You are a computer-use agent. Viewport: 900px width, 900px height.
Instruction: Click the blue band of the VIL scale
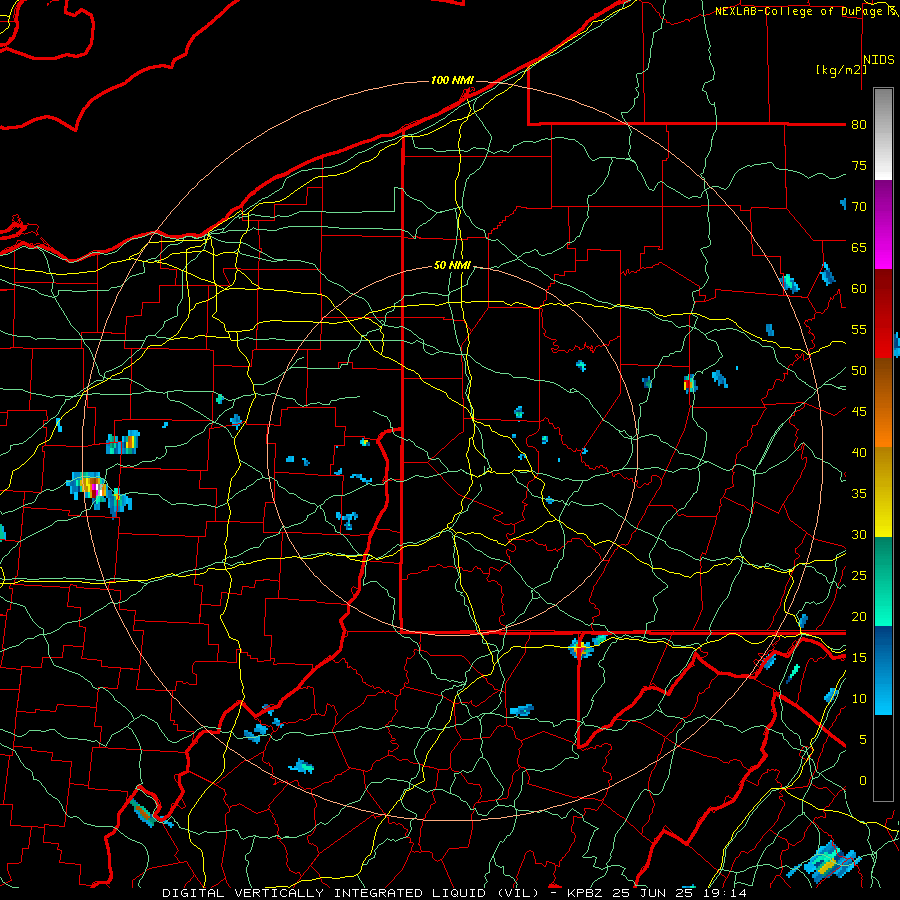(883, 670)
